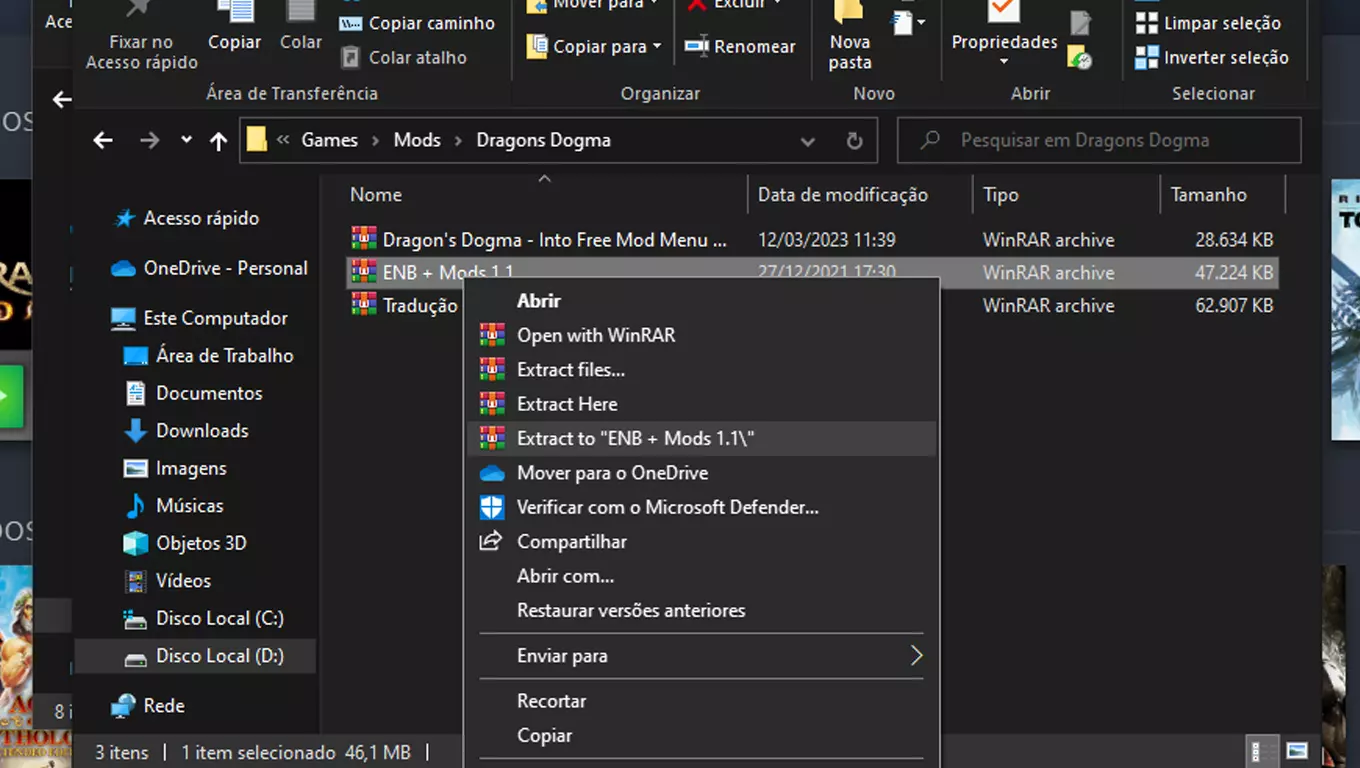Click the WinRAR icon of the Tradução file

(364, 305)
